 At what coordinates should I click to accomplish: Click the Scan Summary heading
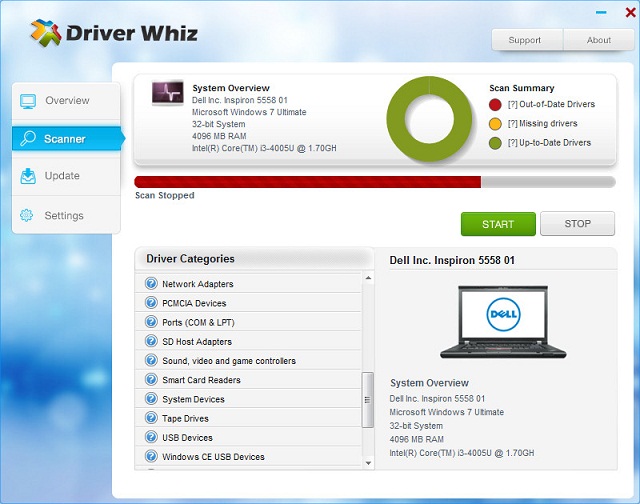(x=522, y=88)
